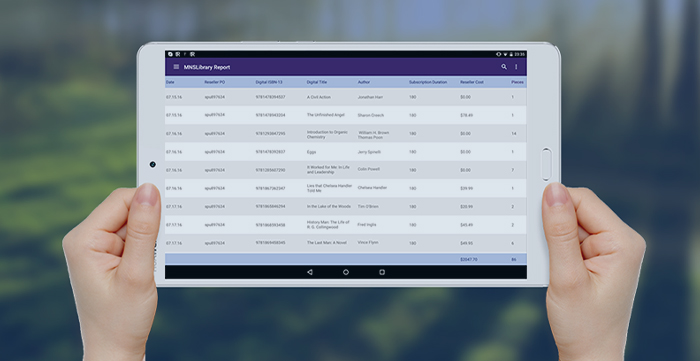Select the title The Last Man: A Novel

point(326,243)
